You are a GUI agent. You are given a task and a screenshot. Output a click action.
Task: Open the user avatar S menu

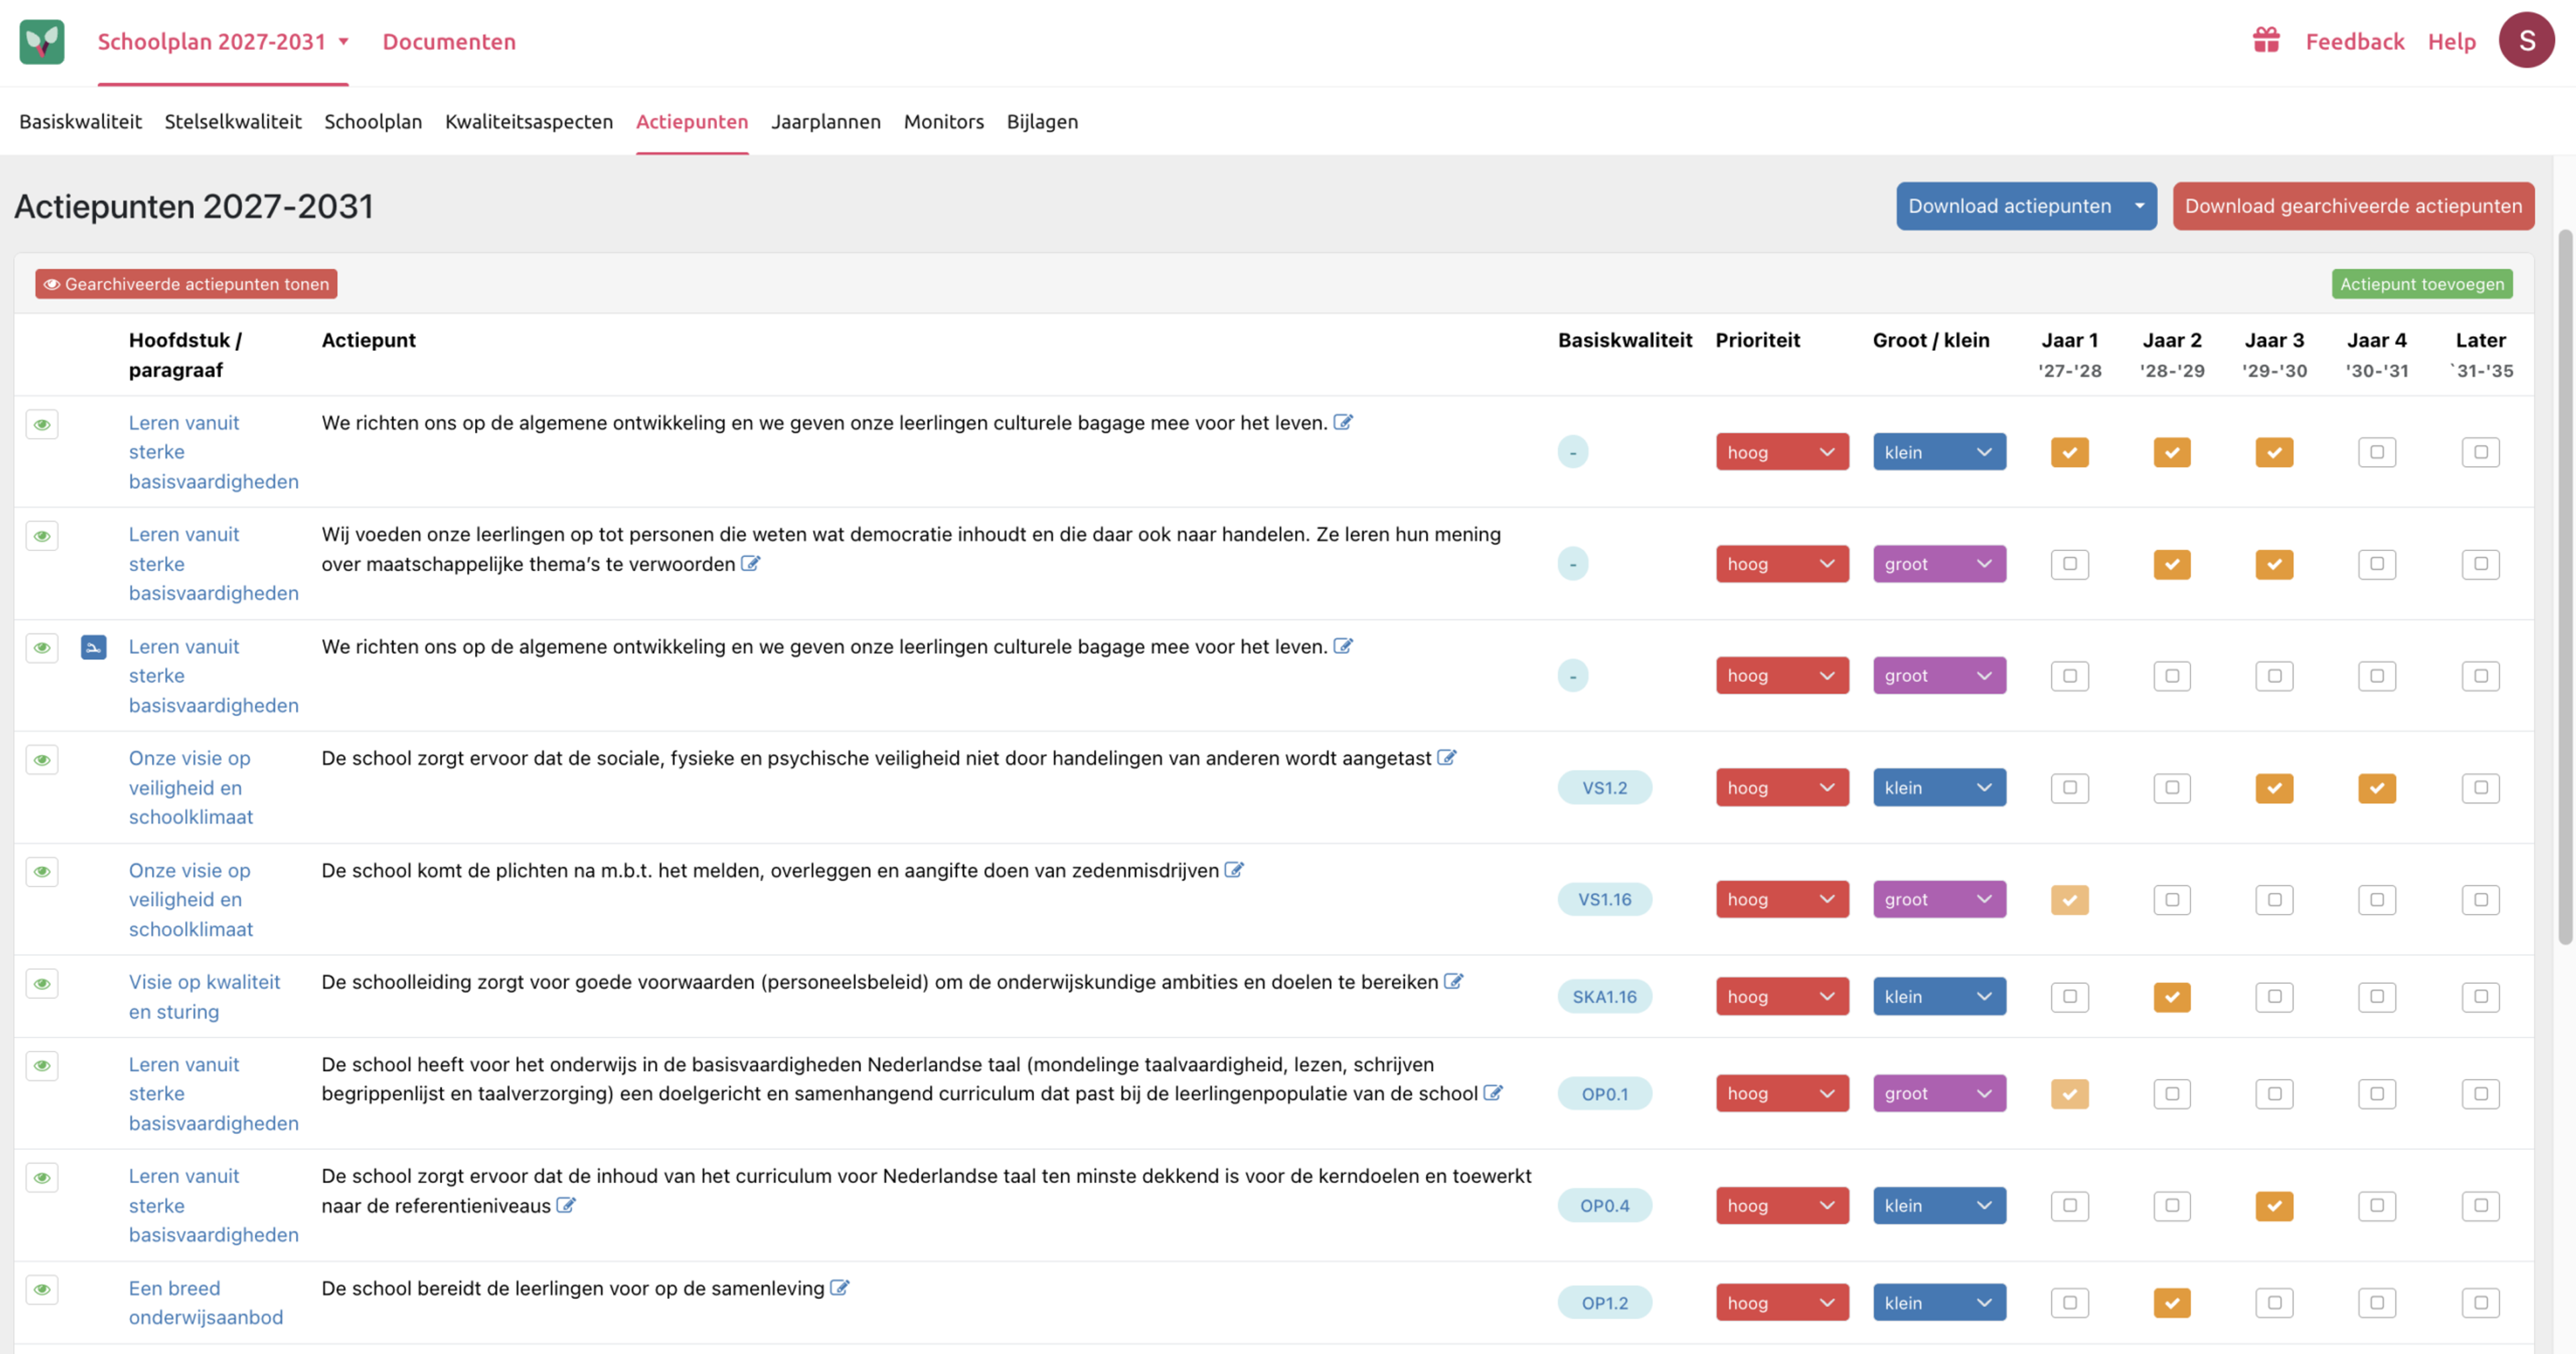pos(2526,40)
